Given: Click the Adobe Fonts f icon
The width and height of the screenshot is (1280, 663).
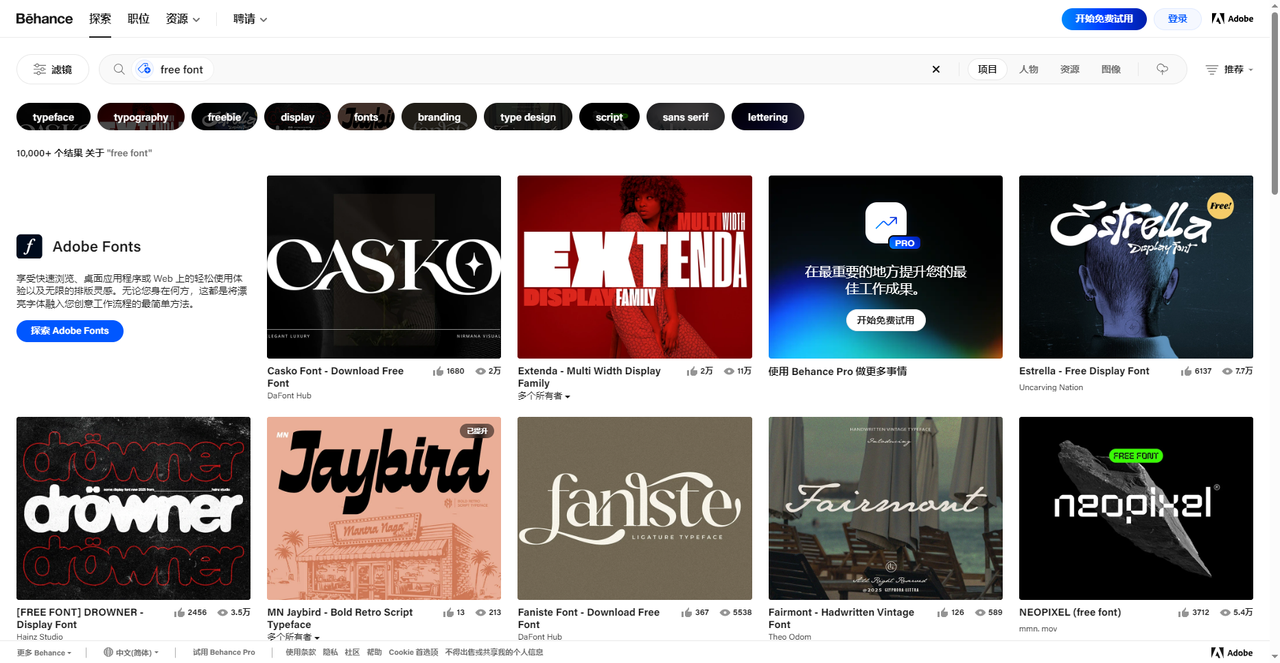Looking at the screenshot, I should pyautogui.click(x=29, y=247).
